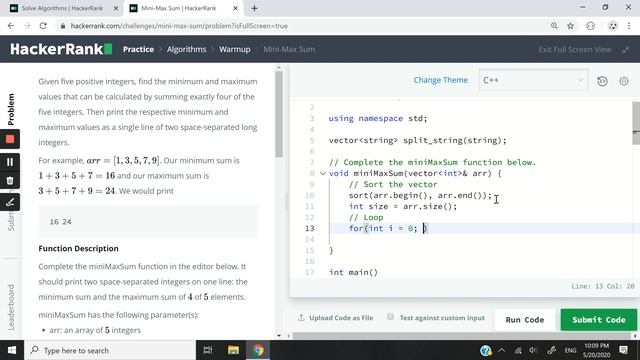Click the Upload Code as File button
The image size is (640, 360).
tap(336, 318)
